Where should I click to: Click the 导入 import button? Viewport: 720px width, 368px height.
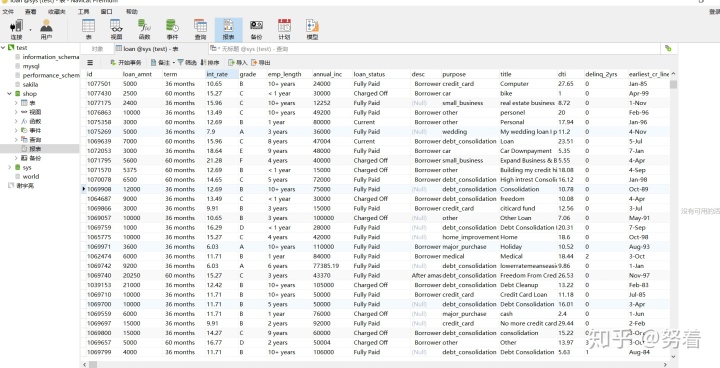[x=238, y=62]
